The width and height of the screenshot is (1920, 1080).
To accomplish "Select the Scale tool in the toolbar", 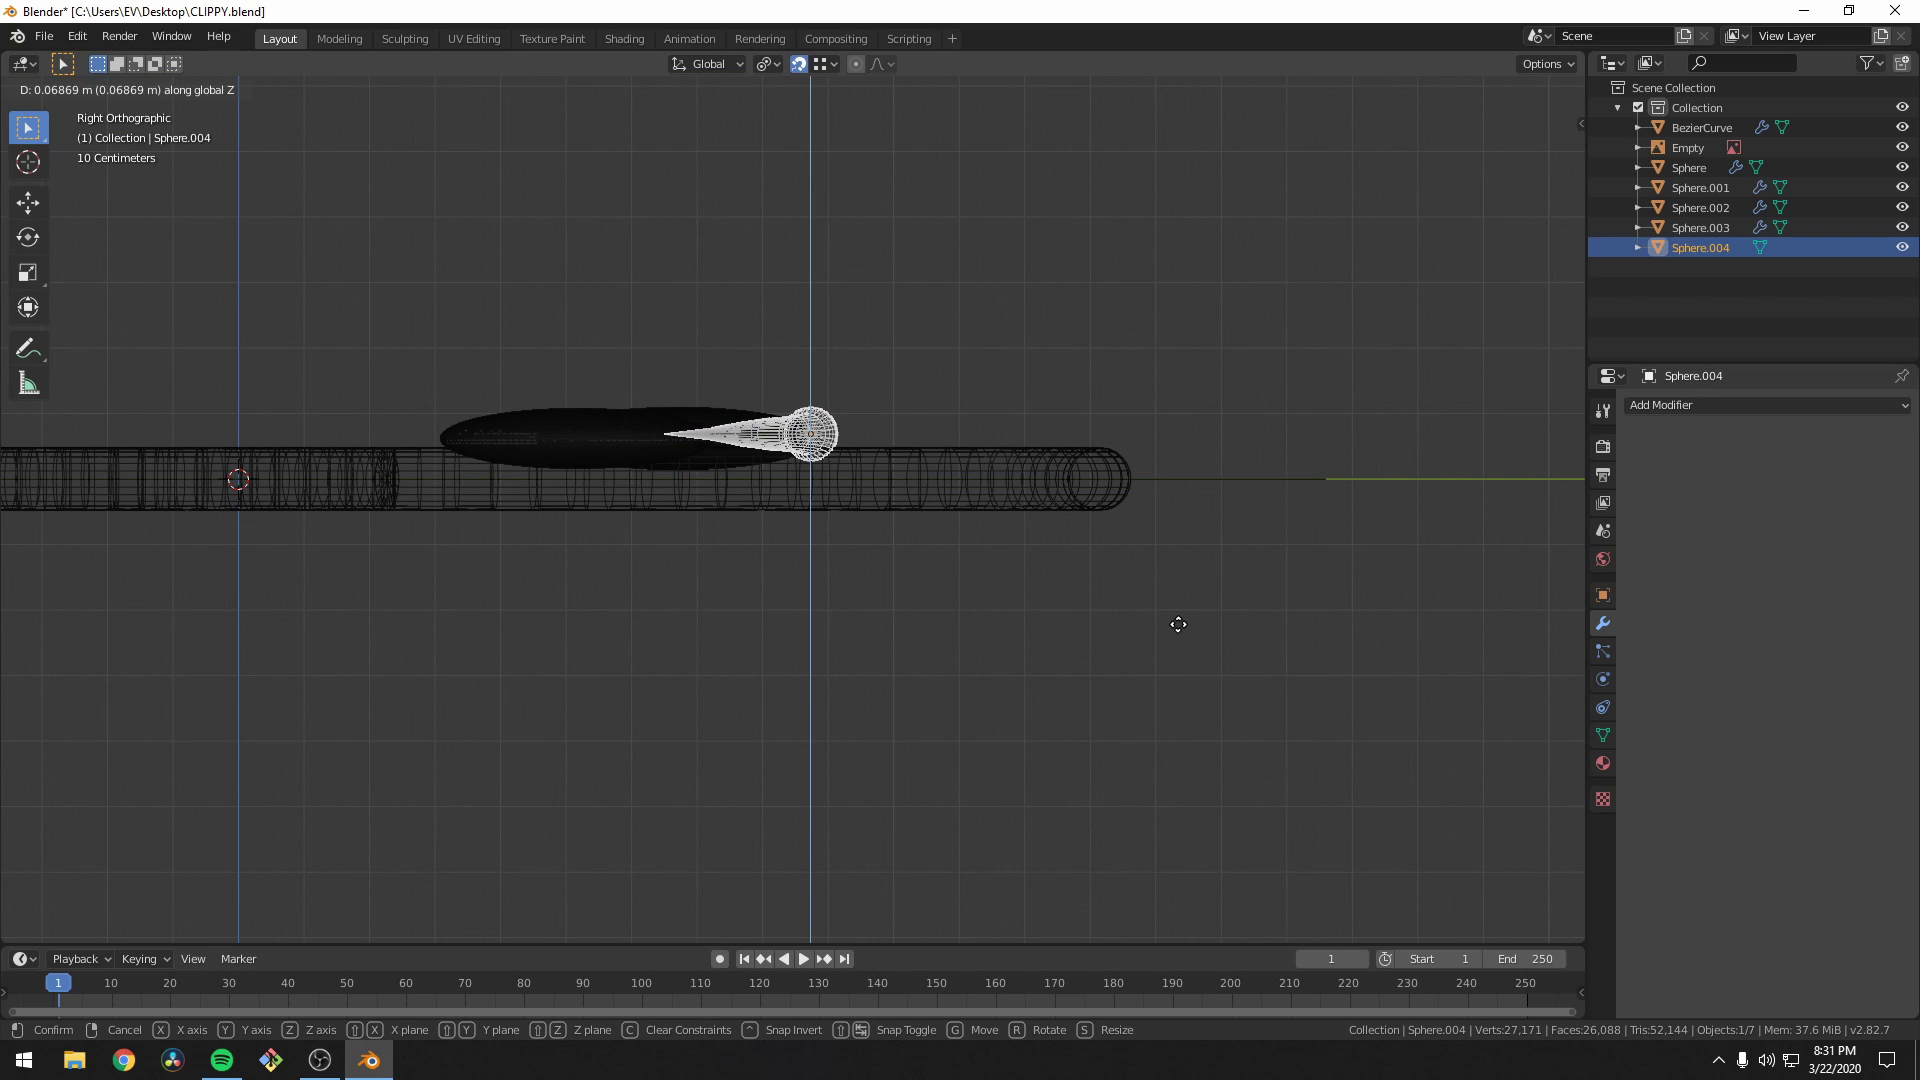I will pyautogui.click(x=27, y=272).
